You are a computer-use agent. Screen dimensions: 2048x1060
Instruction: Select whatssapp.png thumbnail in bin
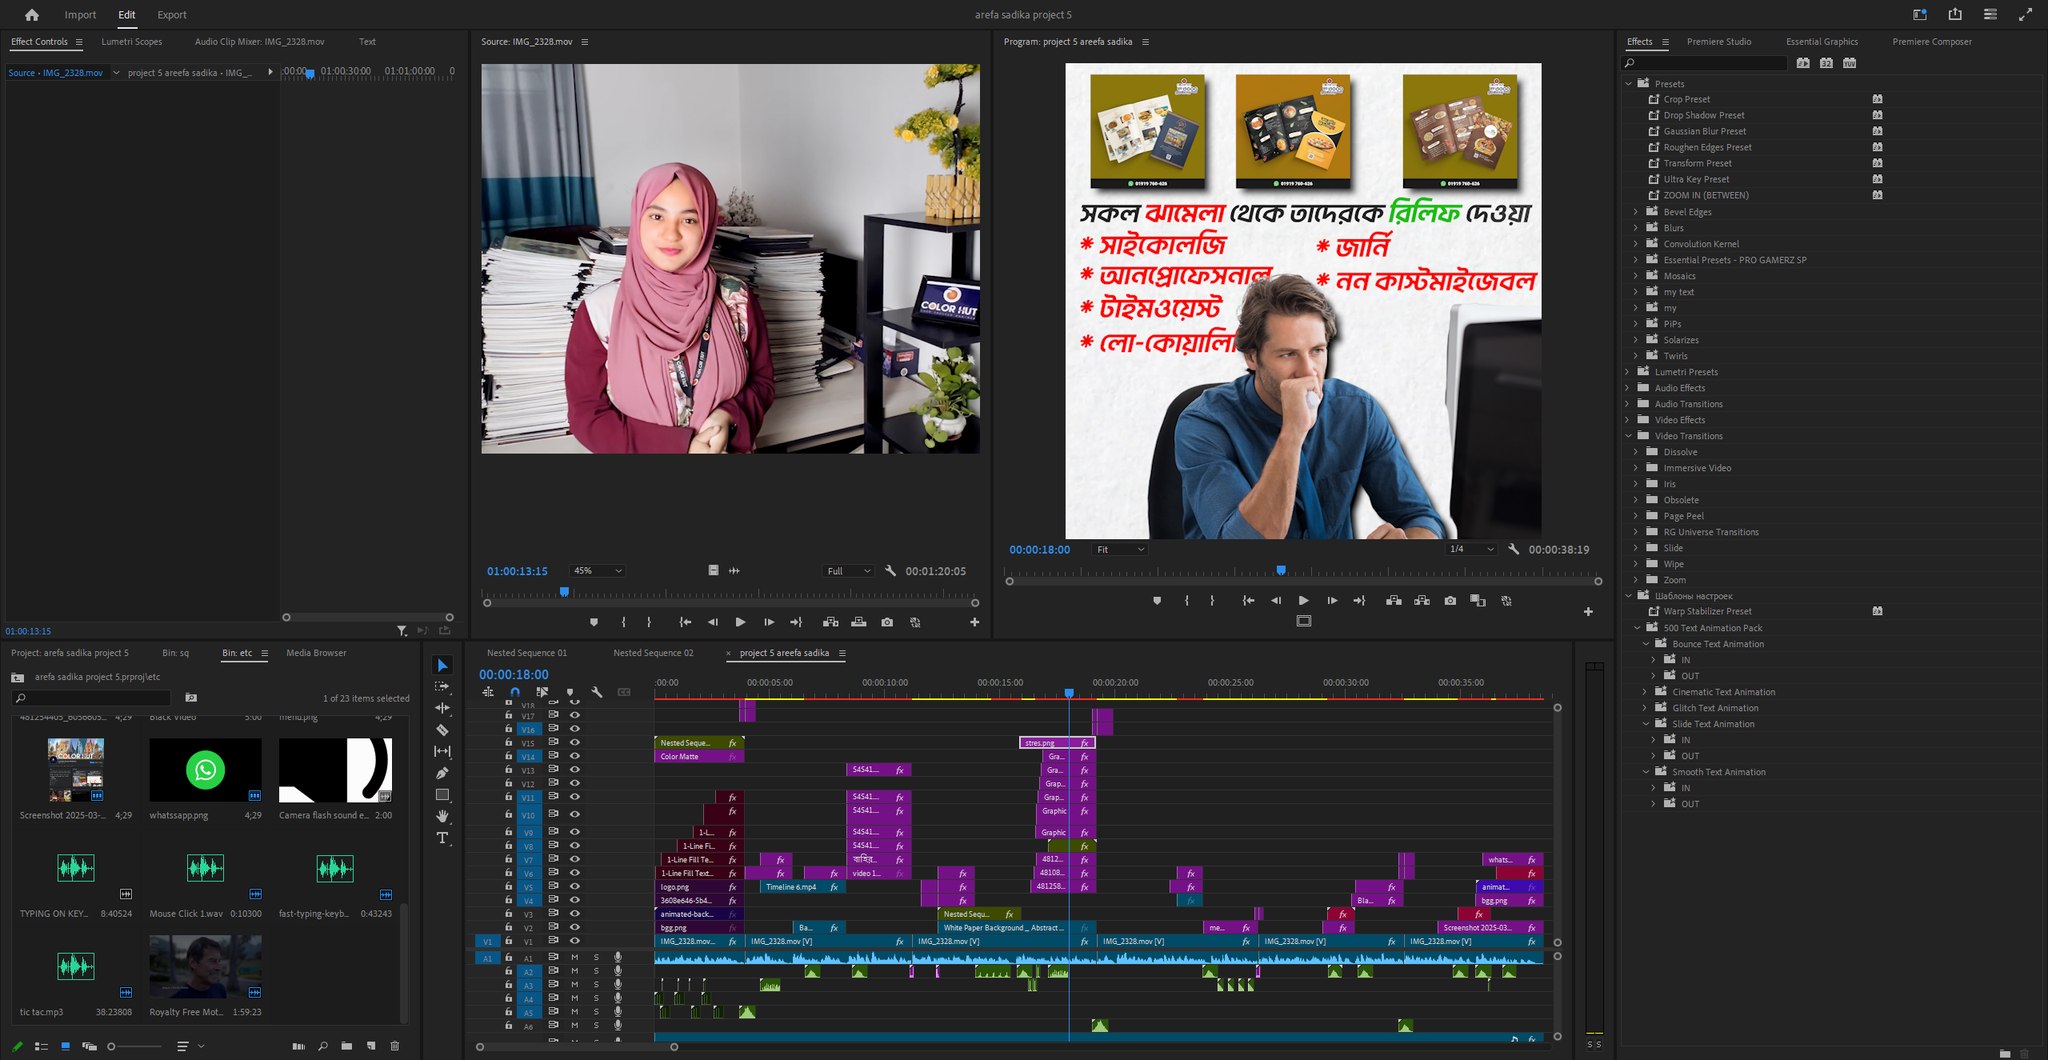pyautogui.click(x=205, y=770)
